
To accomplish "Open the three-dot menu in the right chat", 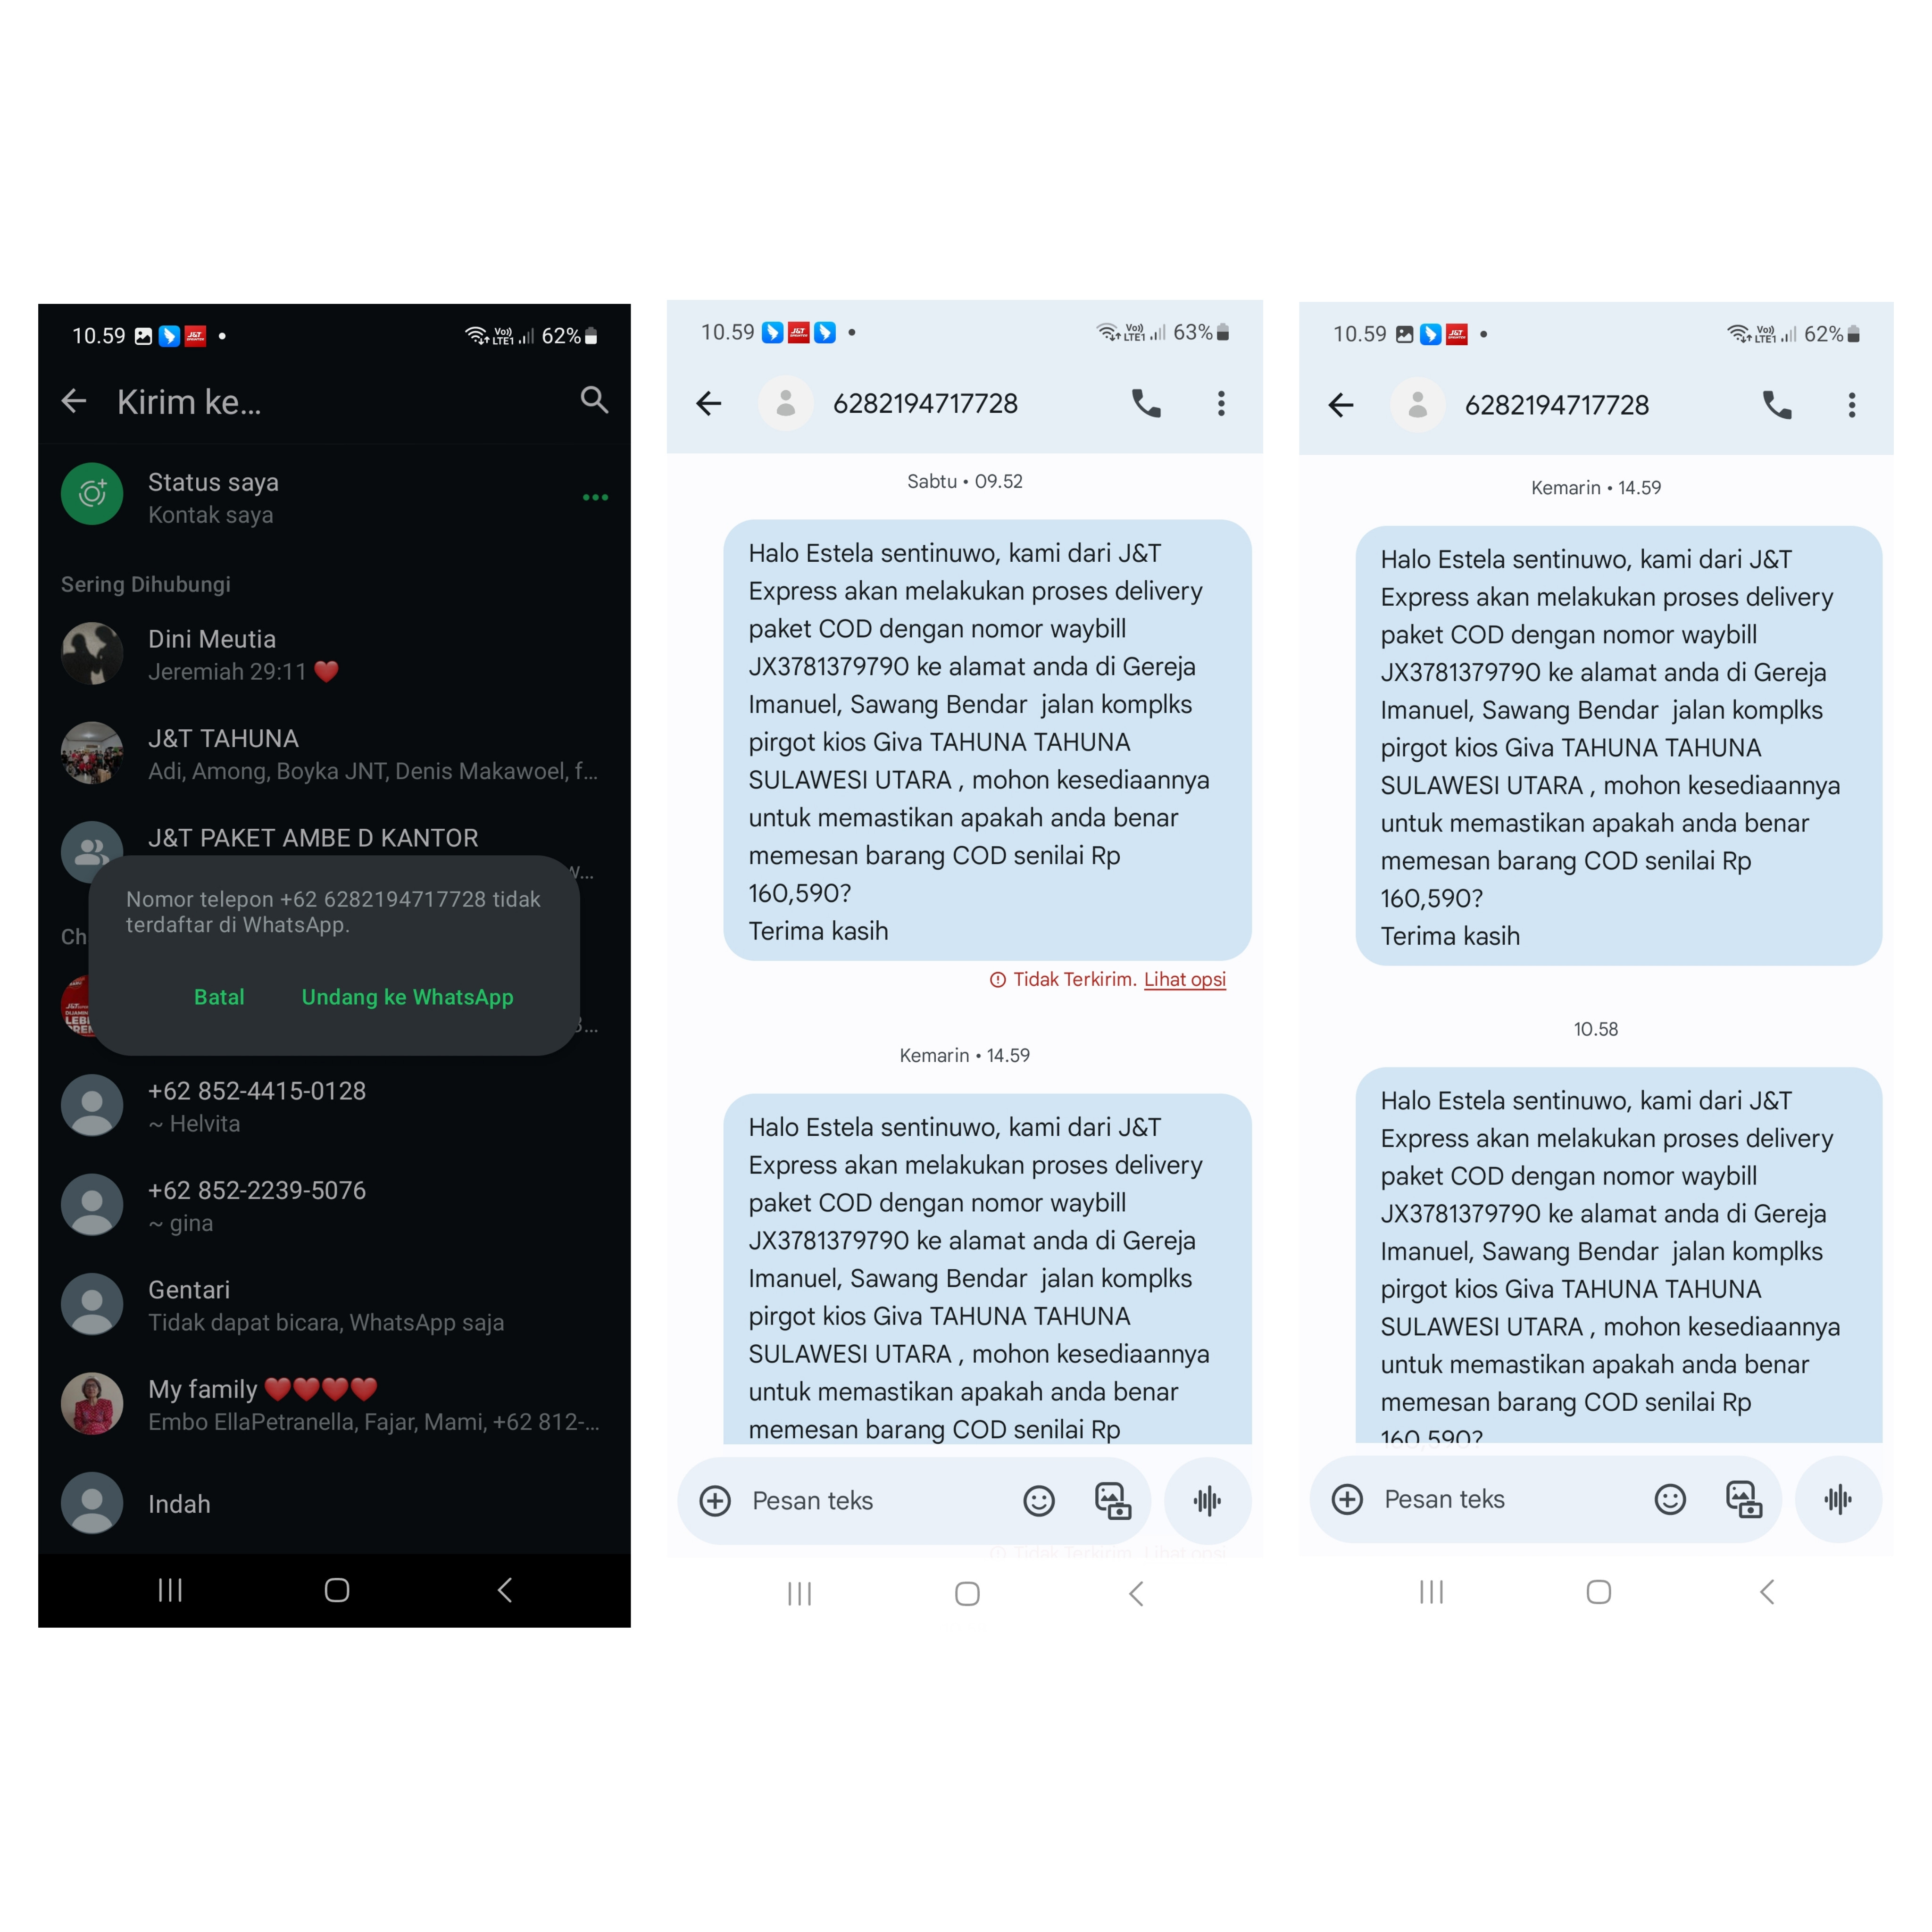I will coord(1852,405).
